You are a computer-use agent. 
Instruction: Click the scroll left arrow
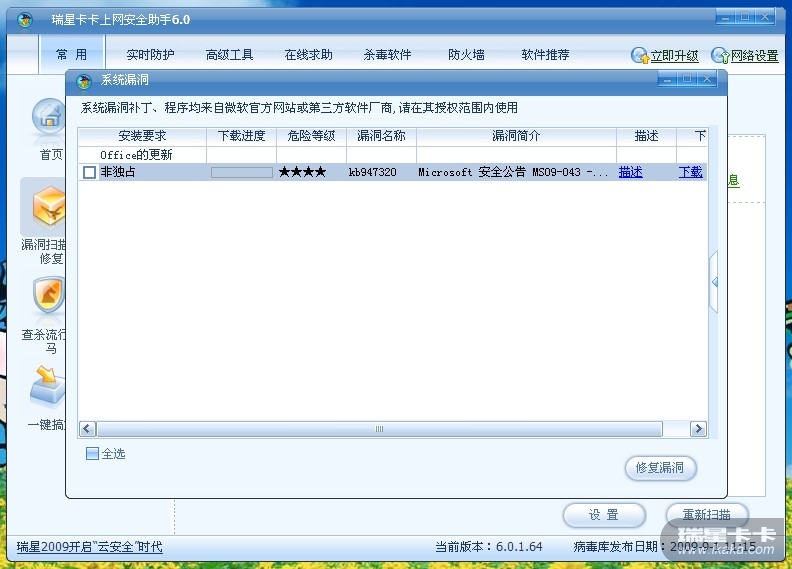coord(87,429)
